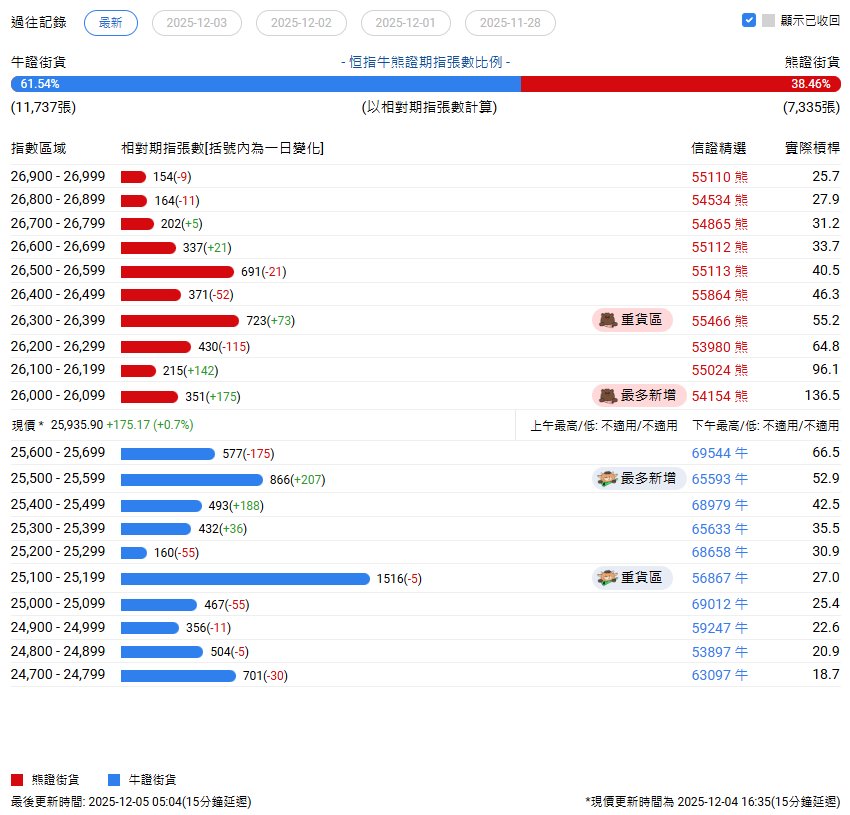The width and height of the screenshot is (850, 815).
Task: Click the 25,600 - 25,699 range row label
Action: [x=58, y=452]
